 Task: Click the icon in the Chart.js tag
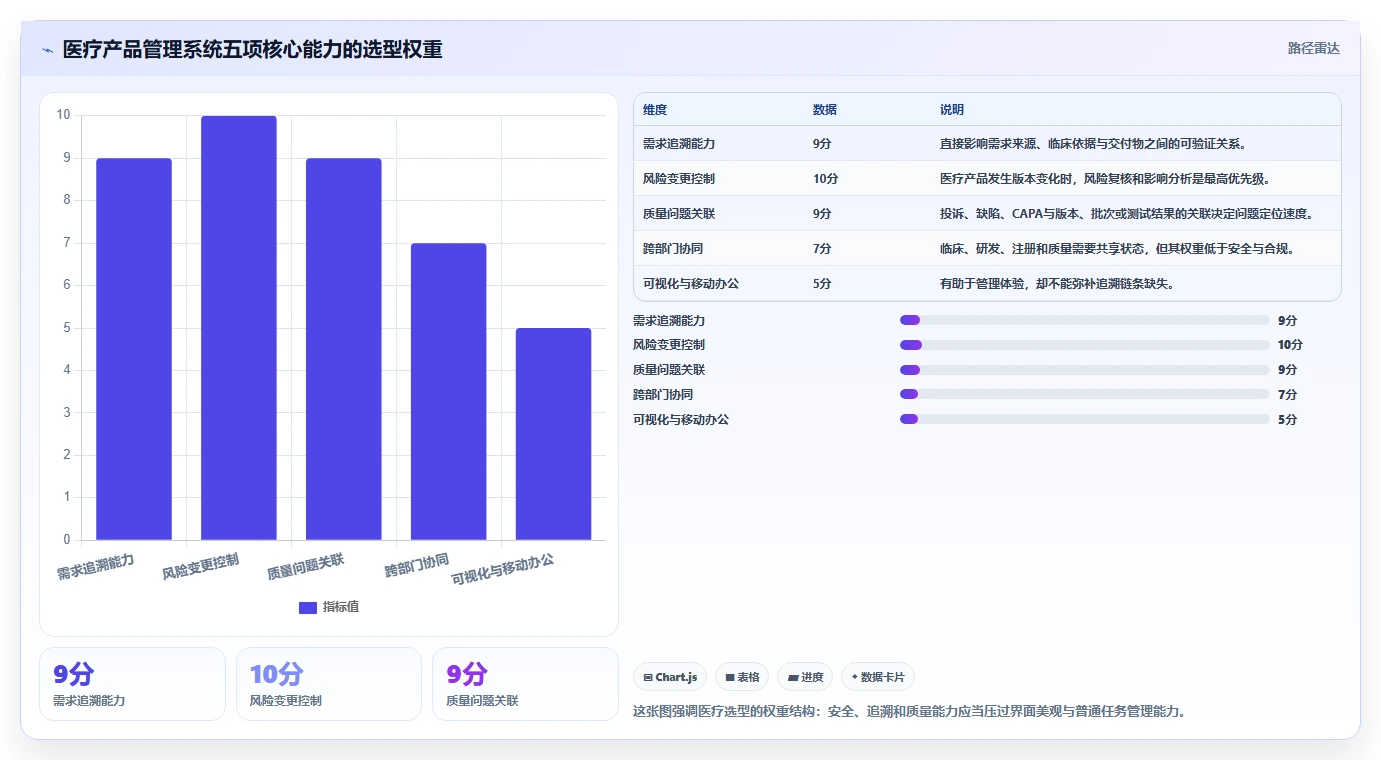(x=648, y=677)
